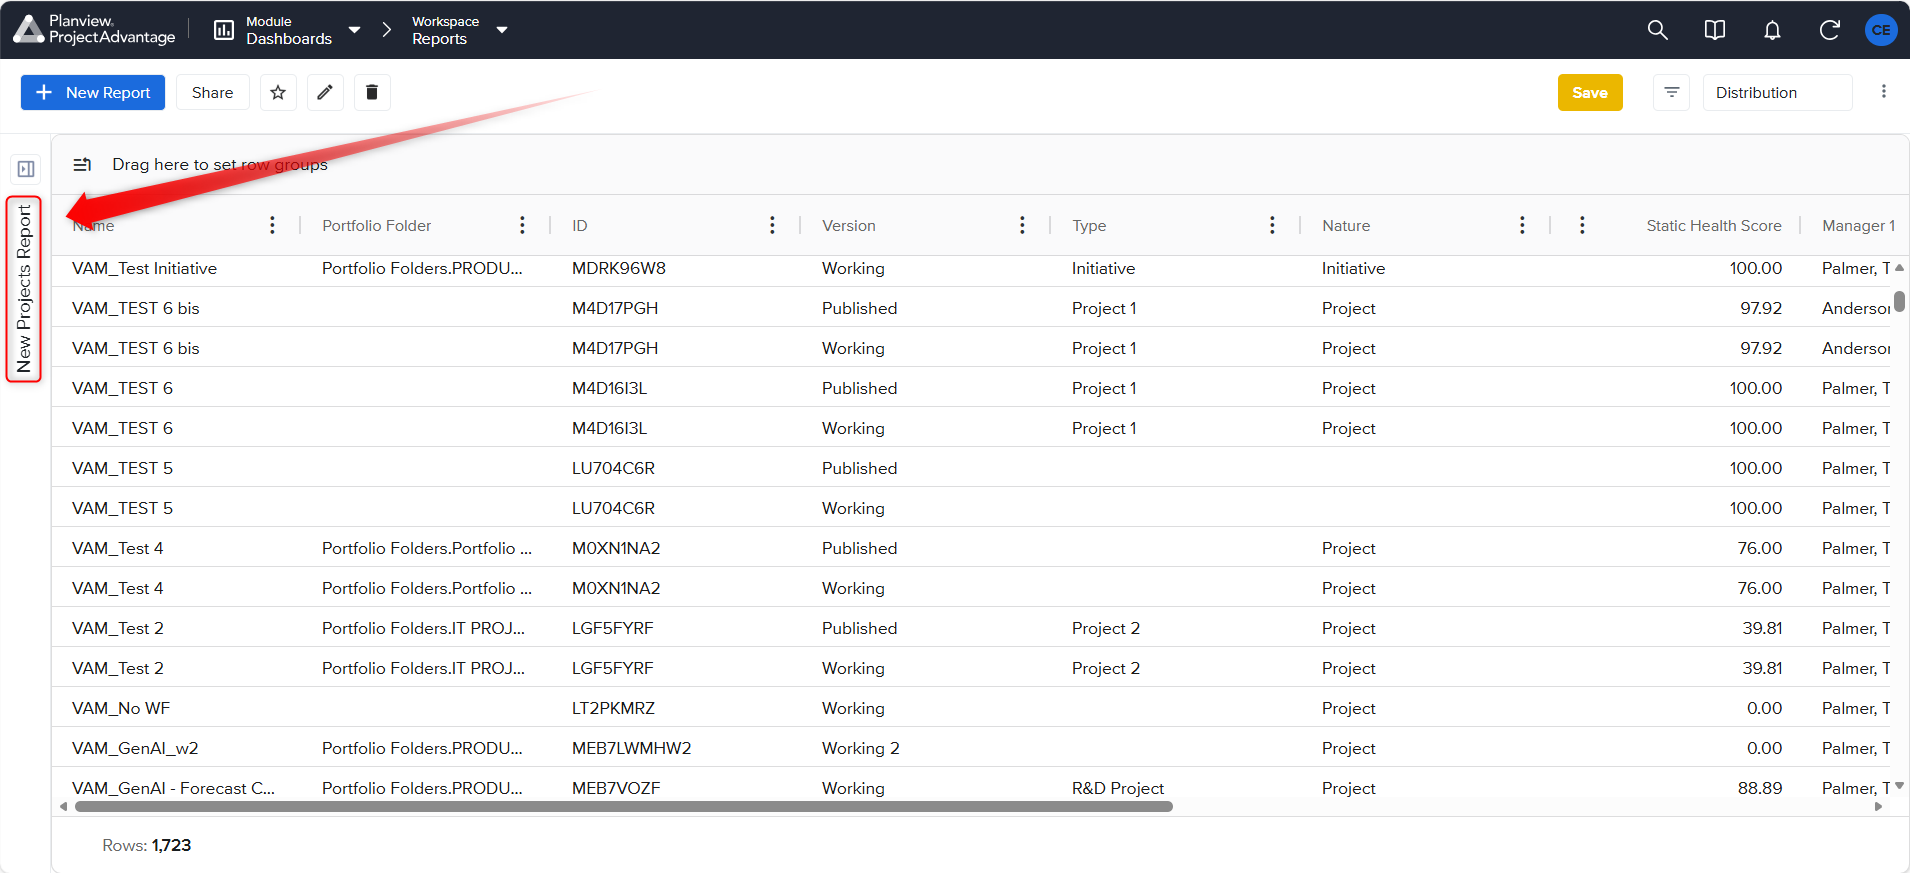Sort by ID column header
Screen dimensions: 1910x873
click(580, 226)
